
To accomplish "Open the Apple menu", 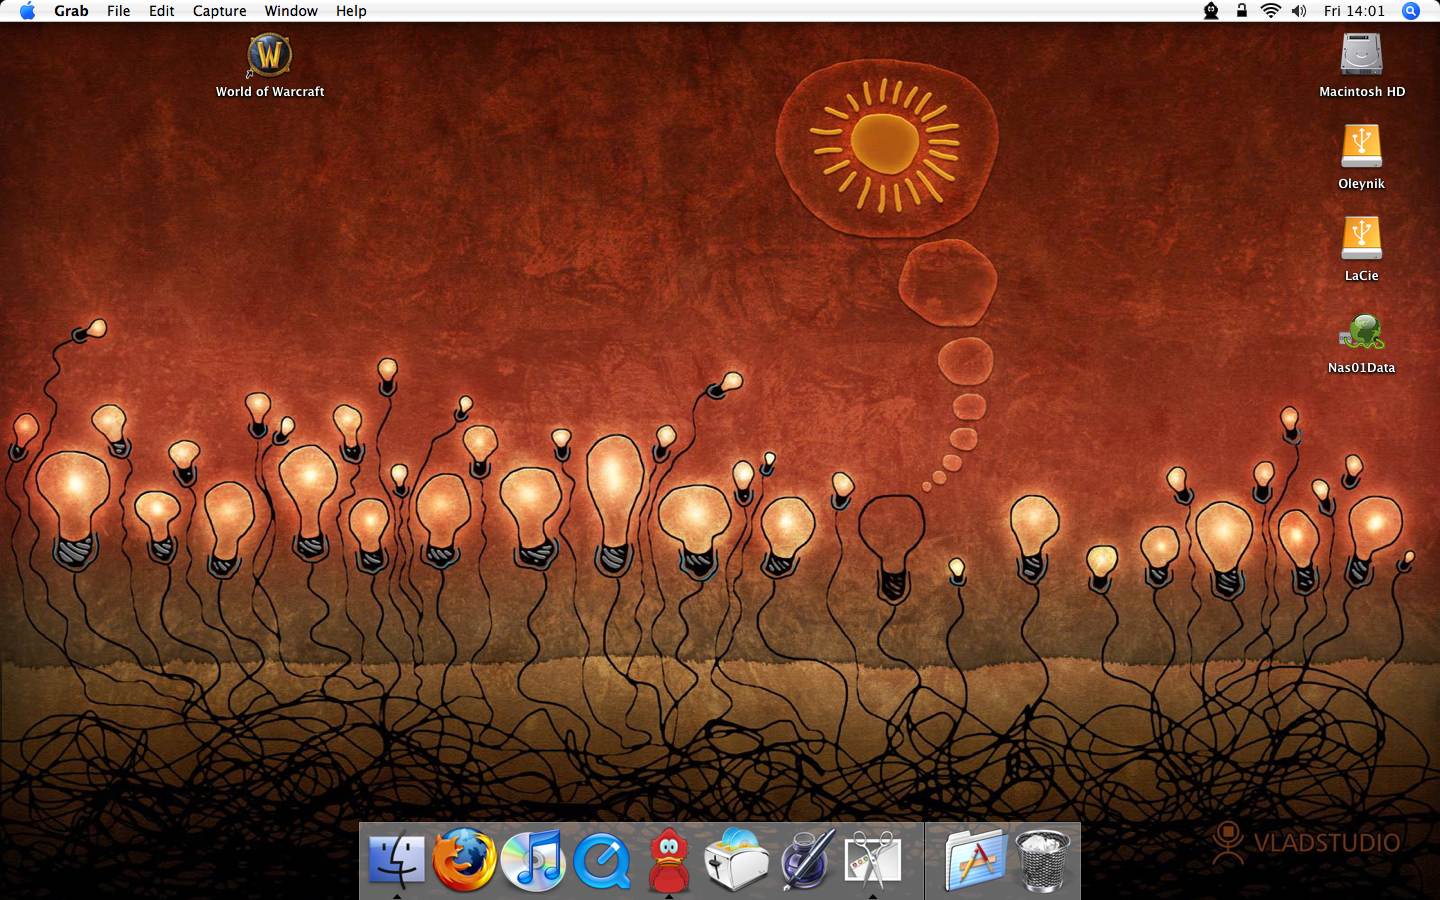I will 27,11.
